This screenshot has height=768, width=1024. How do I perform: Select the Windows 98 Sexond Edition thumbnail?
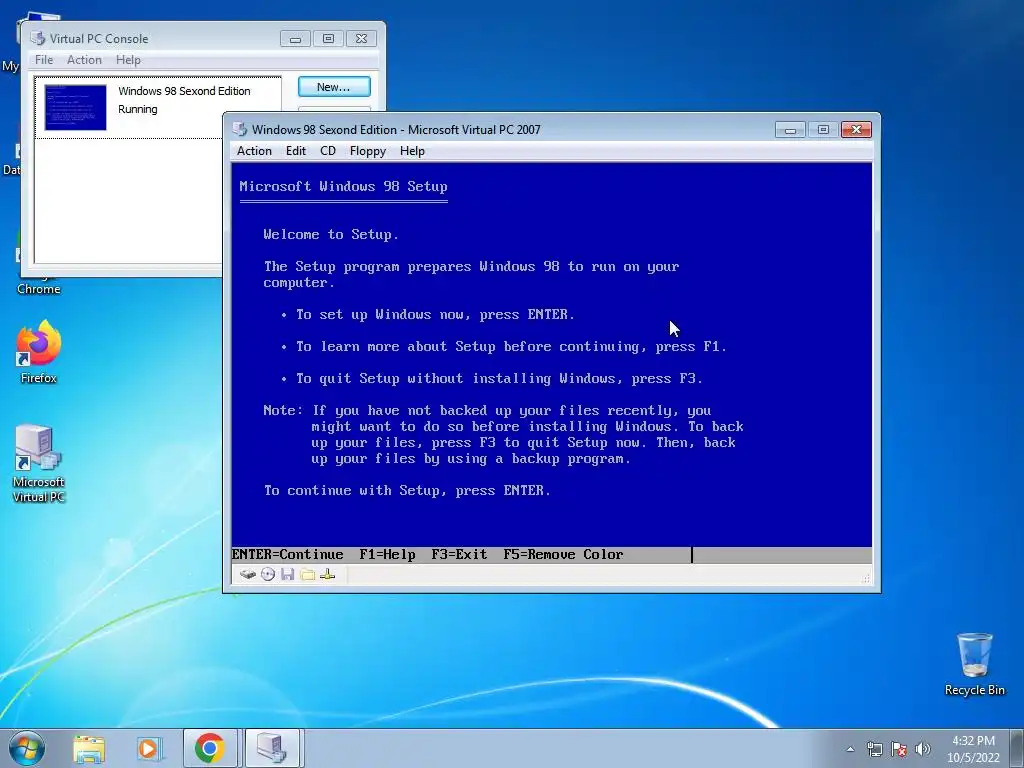click(75, 107)
